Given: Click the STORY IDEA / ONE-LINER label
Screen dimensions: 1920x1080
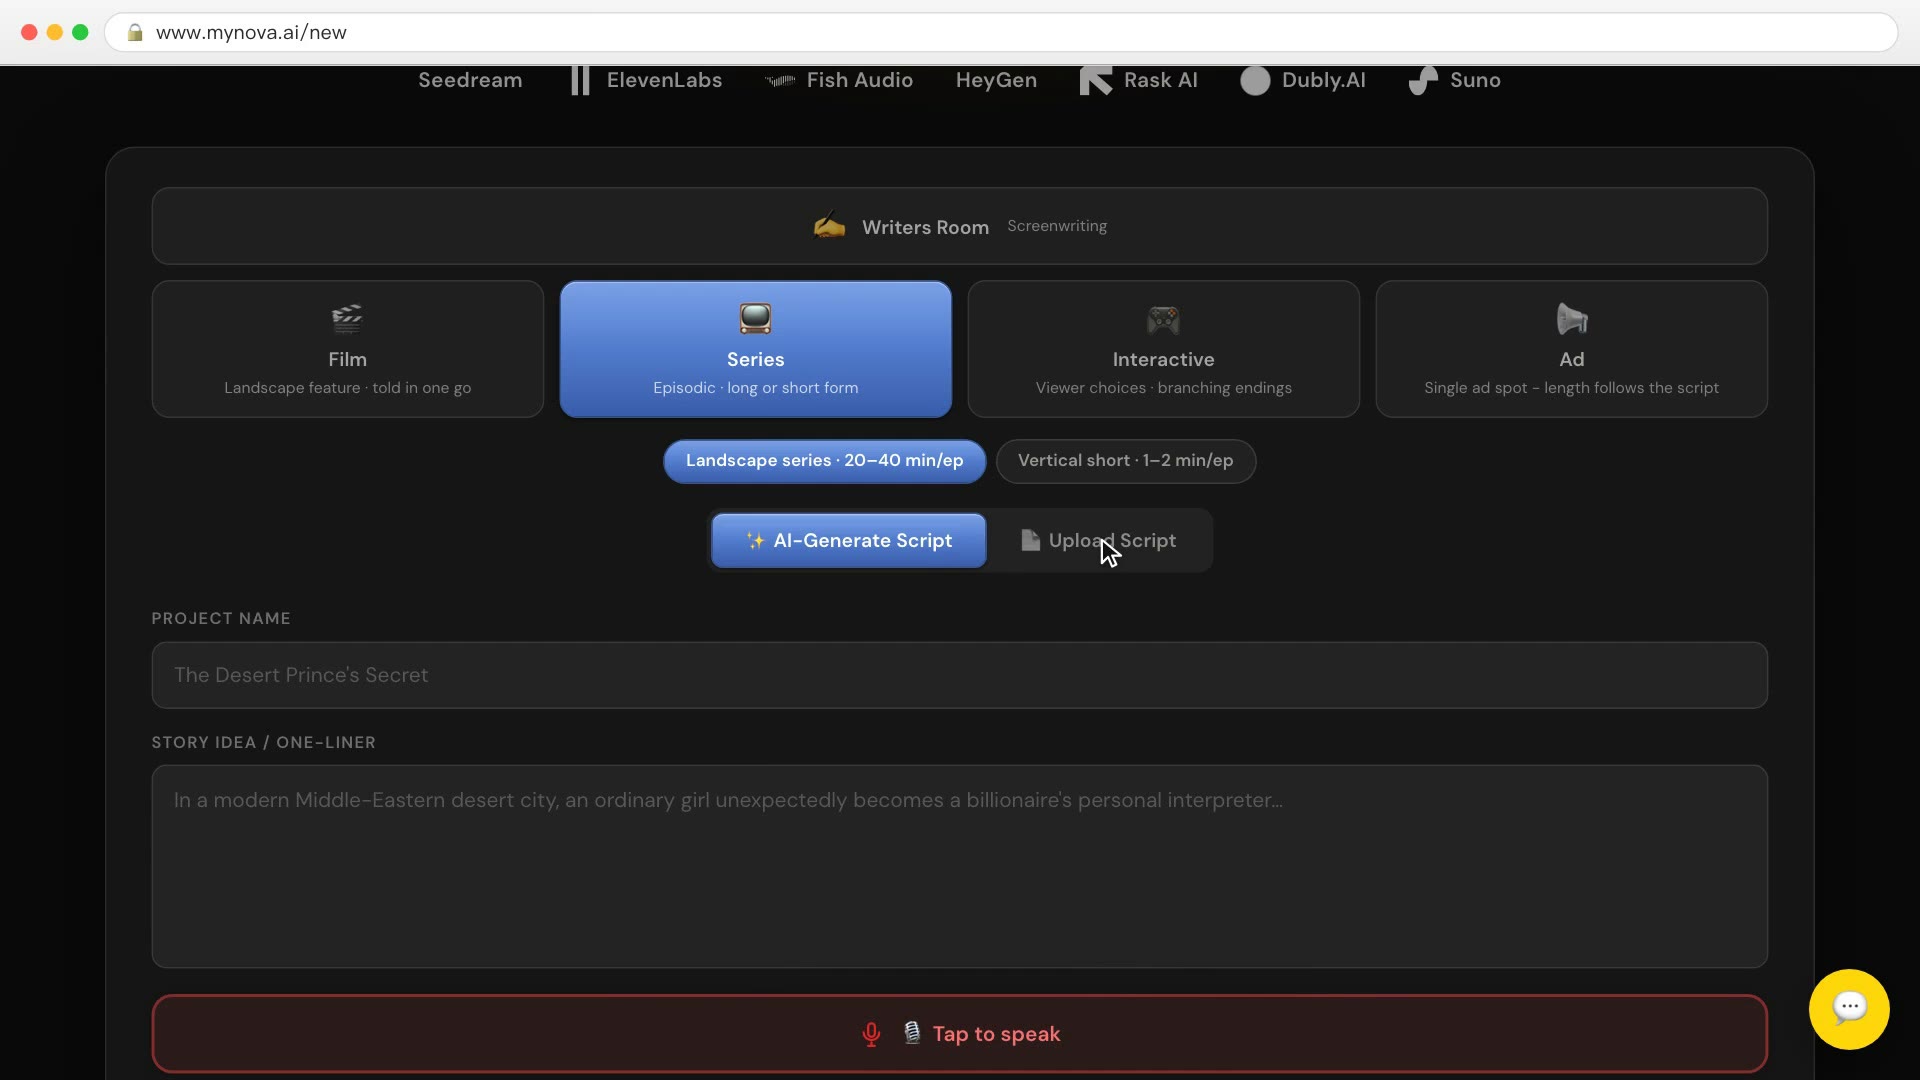Looking at the screenshot, I should pos(264,743).
